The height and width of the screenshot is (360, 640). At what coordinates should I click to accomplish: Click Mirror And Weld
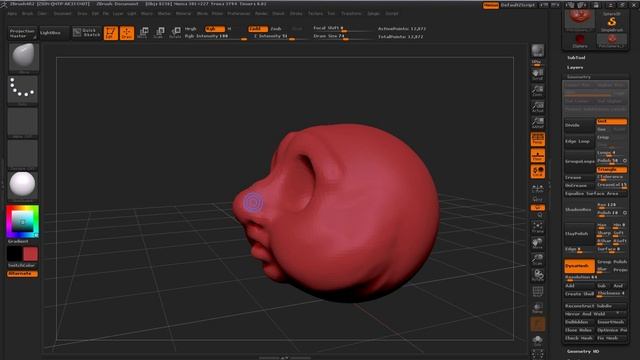[x=596, y=314]
